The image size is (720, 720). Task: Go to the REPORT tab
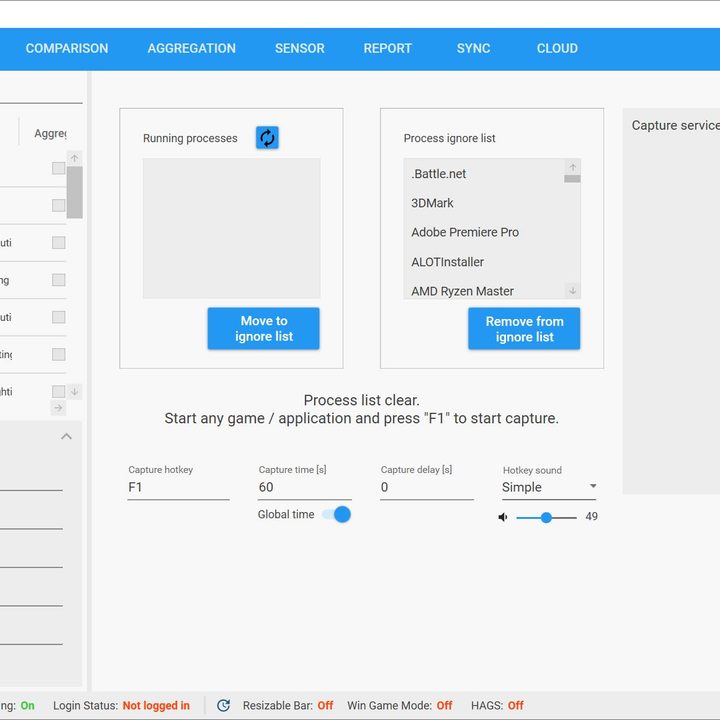pyautogui.click(x=388, y=48)
